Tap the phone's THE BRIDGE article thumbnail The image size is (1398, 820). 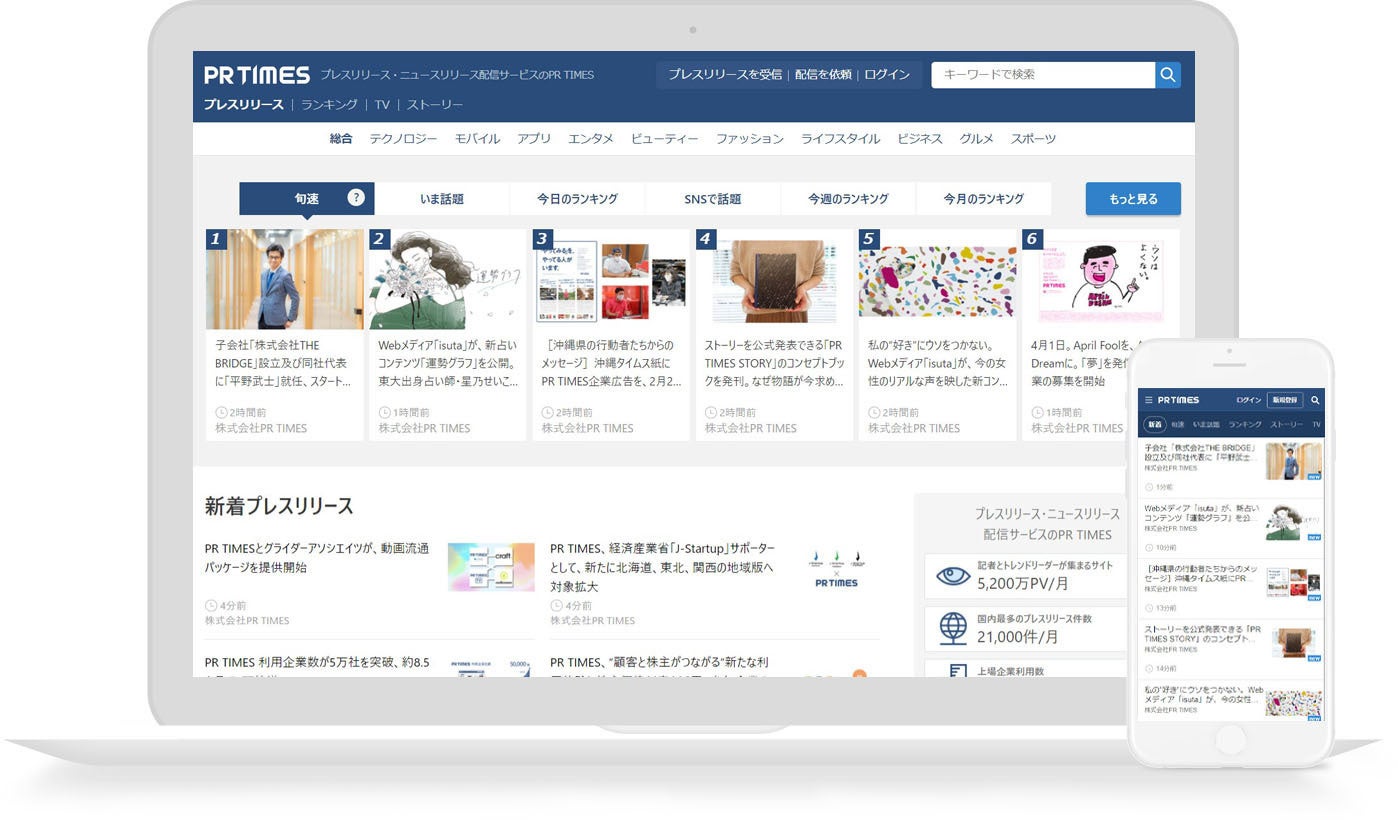pyautogui.click(x=1294, y=461)
